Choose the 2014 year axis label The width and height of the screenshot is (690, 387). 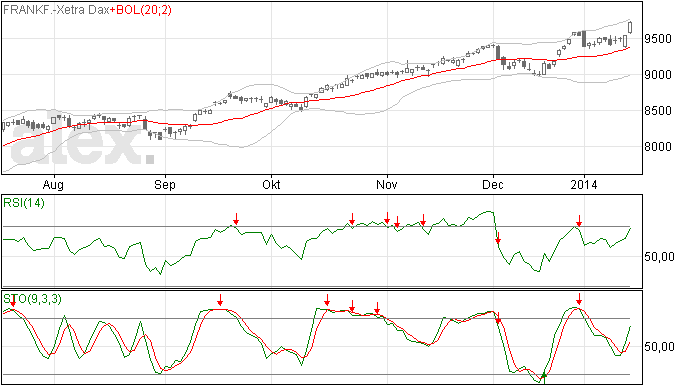pos(584,185)
